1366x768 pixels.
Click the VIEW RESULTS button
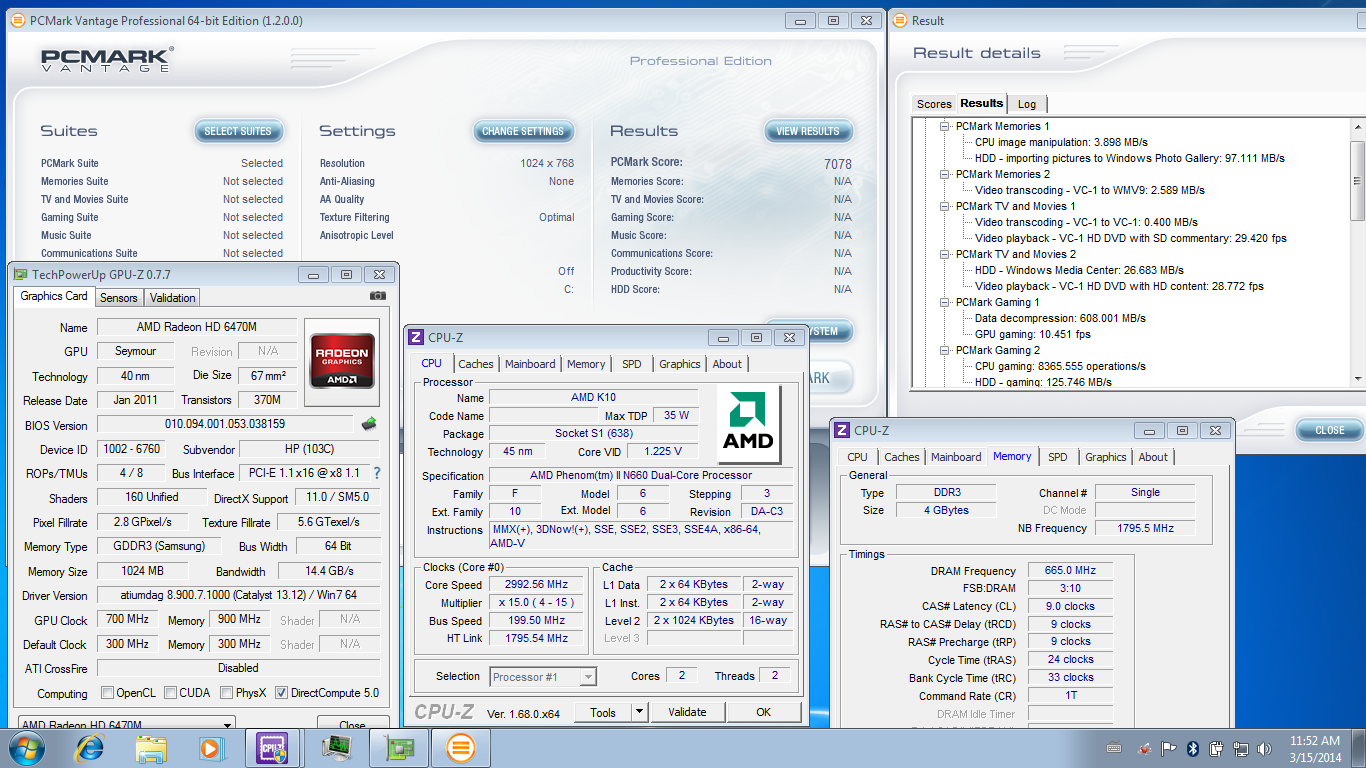(808, 131)
